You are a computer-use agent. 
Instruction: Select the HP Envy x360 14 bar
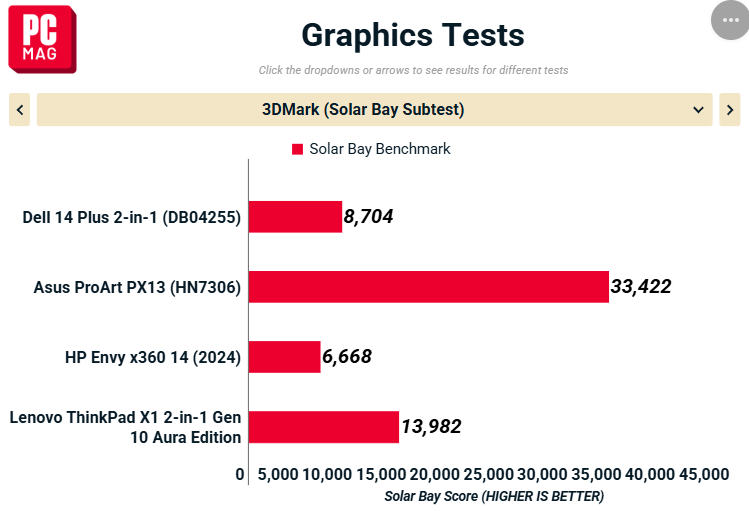[285, 357]
